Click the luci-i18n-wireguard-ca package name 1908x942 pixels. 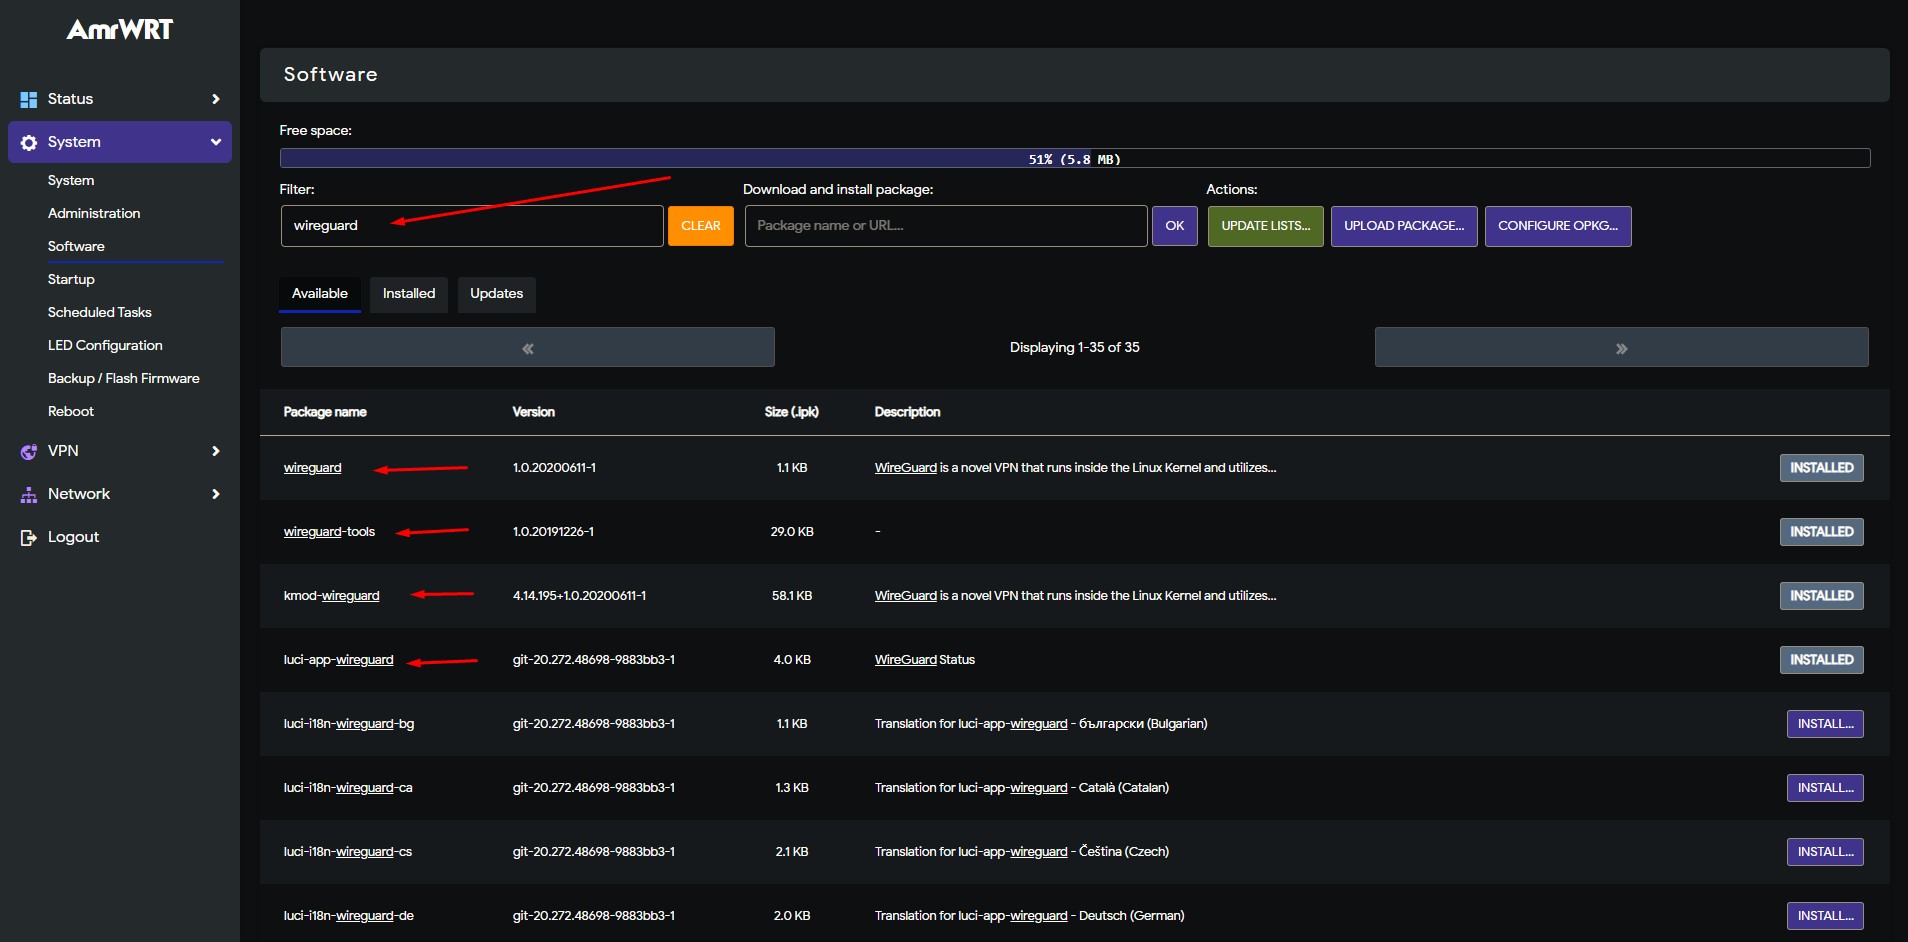point(347,788)
